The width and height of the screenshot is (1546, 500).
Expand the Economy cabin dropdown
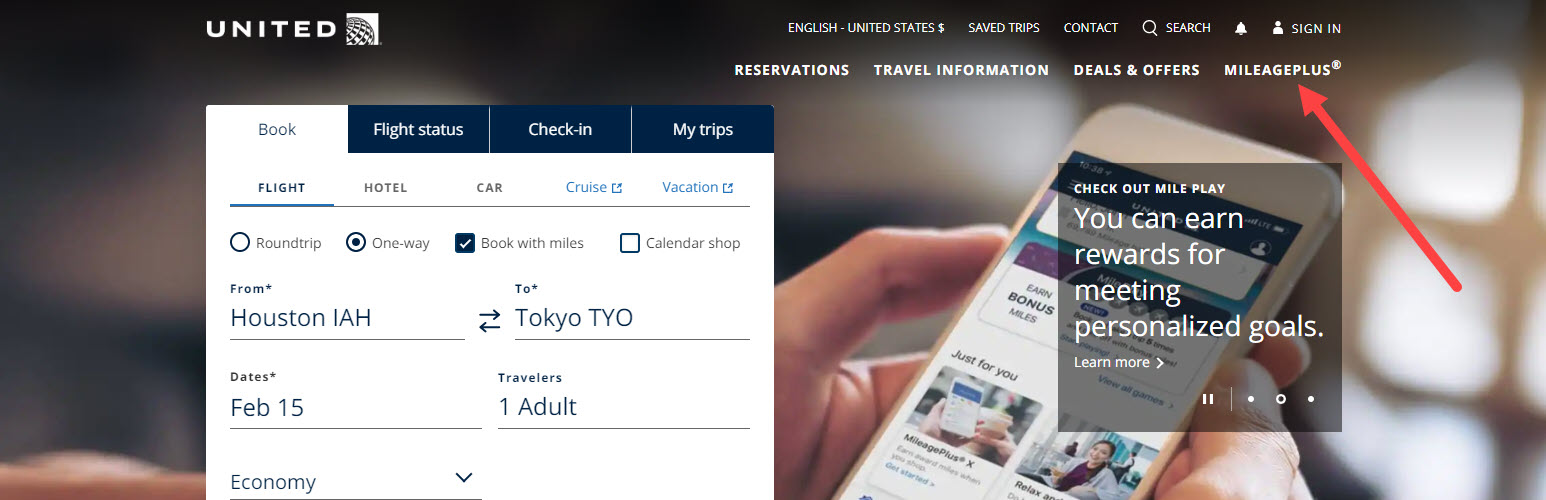pyautogui.click(x=356, y=480)
